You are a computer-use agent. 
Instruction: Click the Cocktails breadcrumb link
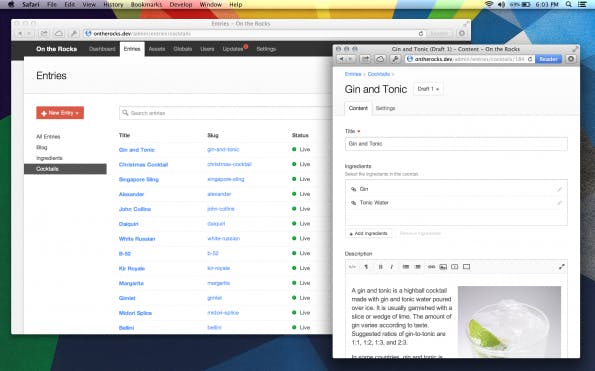click(x=378, y=74)
